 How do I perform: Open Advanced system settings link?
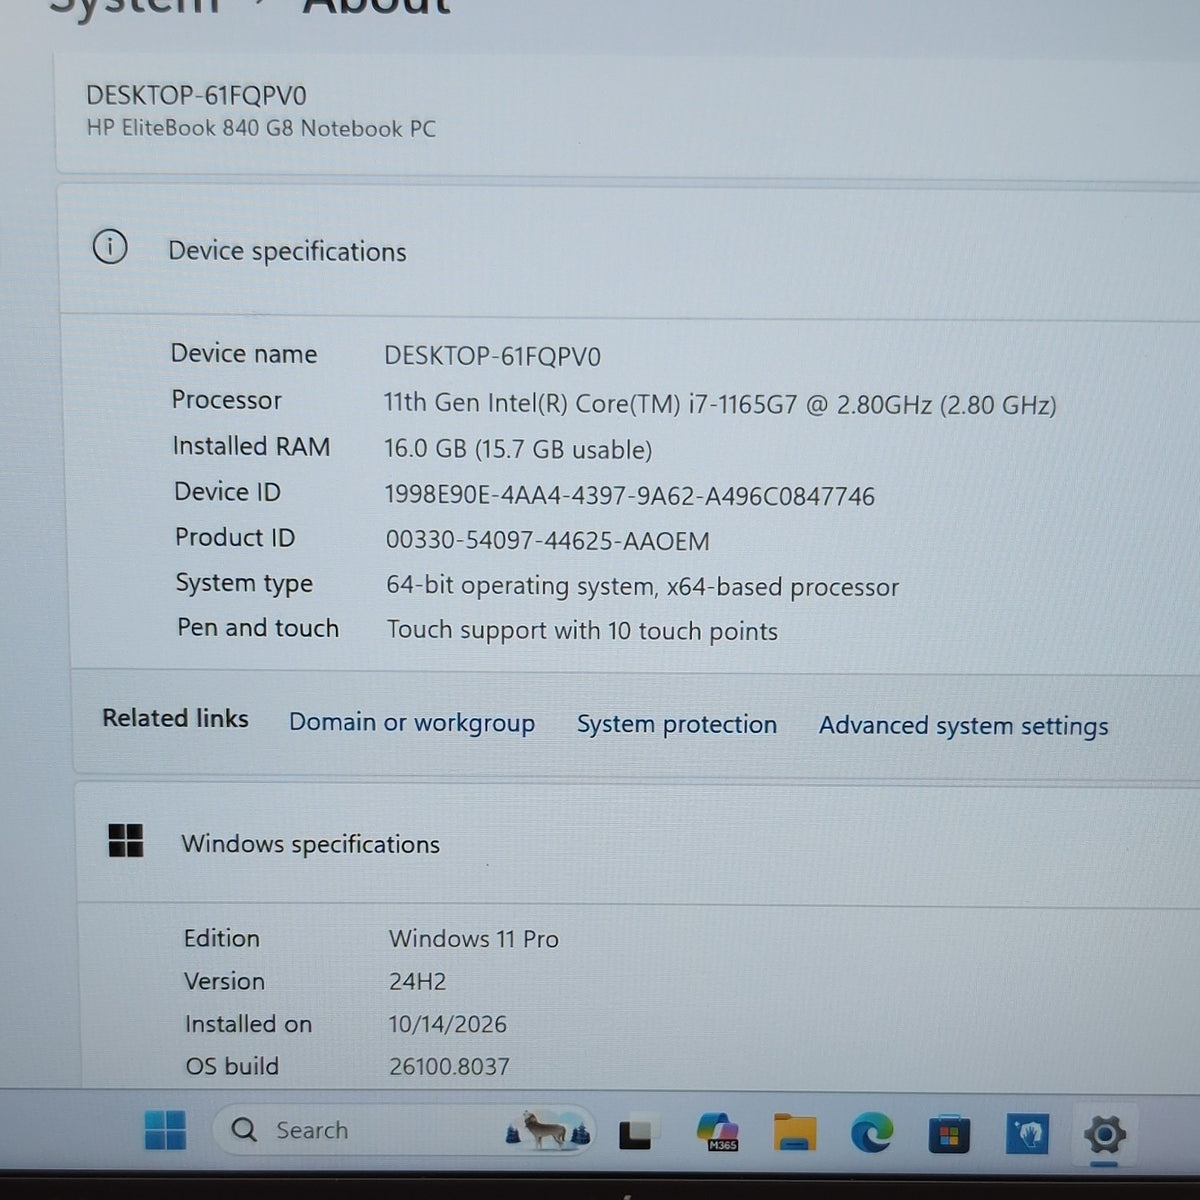964,726
